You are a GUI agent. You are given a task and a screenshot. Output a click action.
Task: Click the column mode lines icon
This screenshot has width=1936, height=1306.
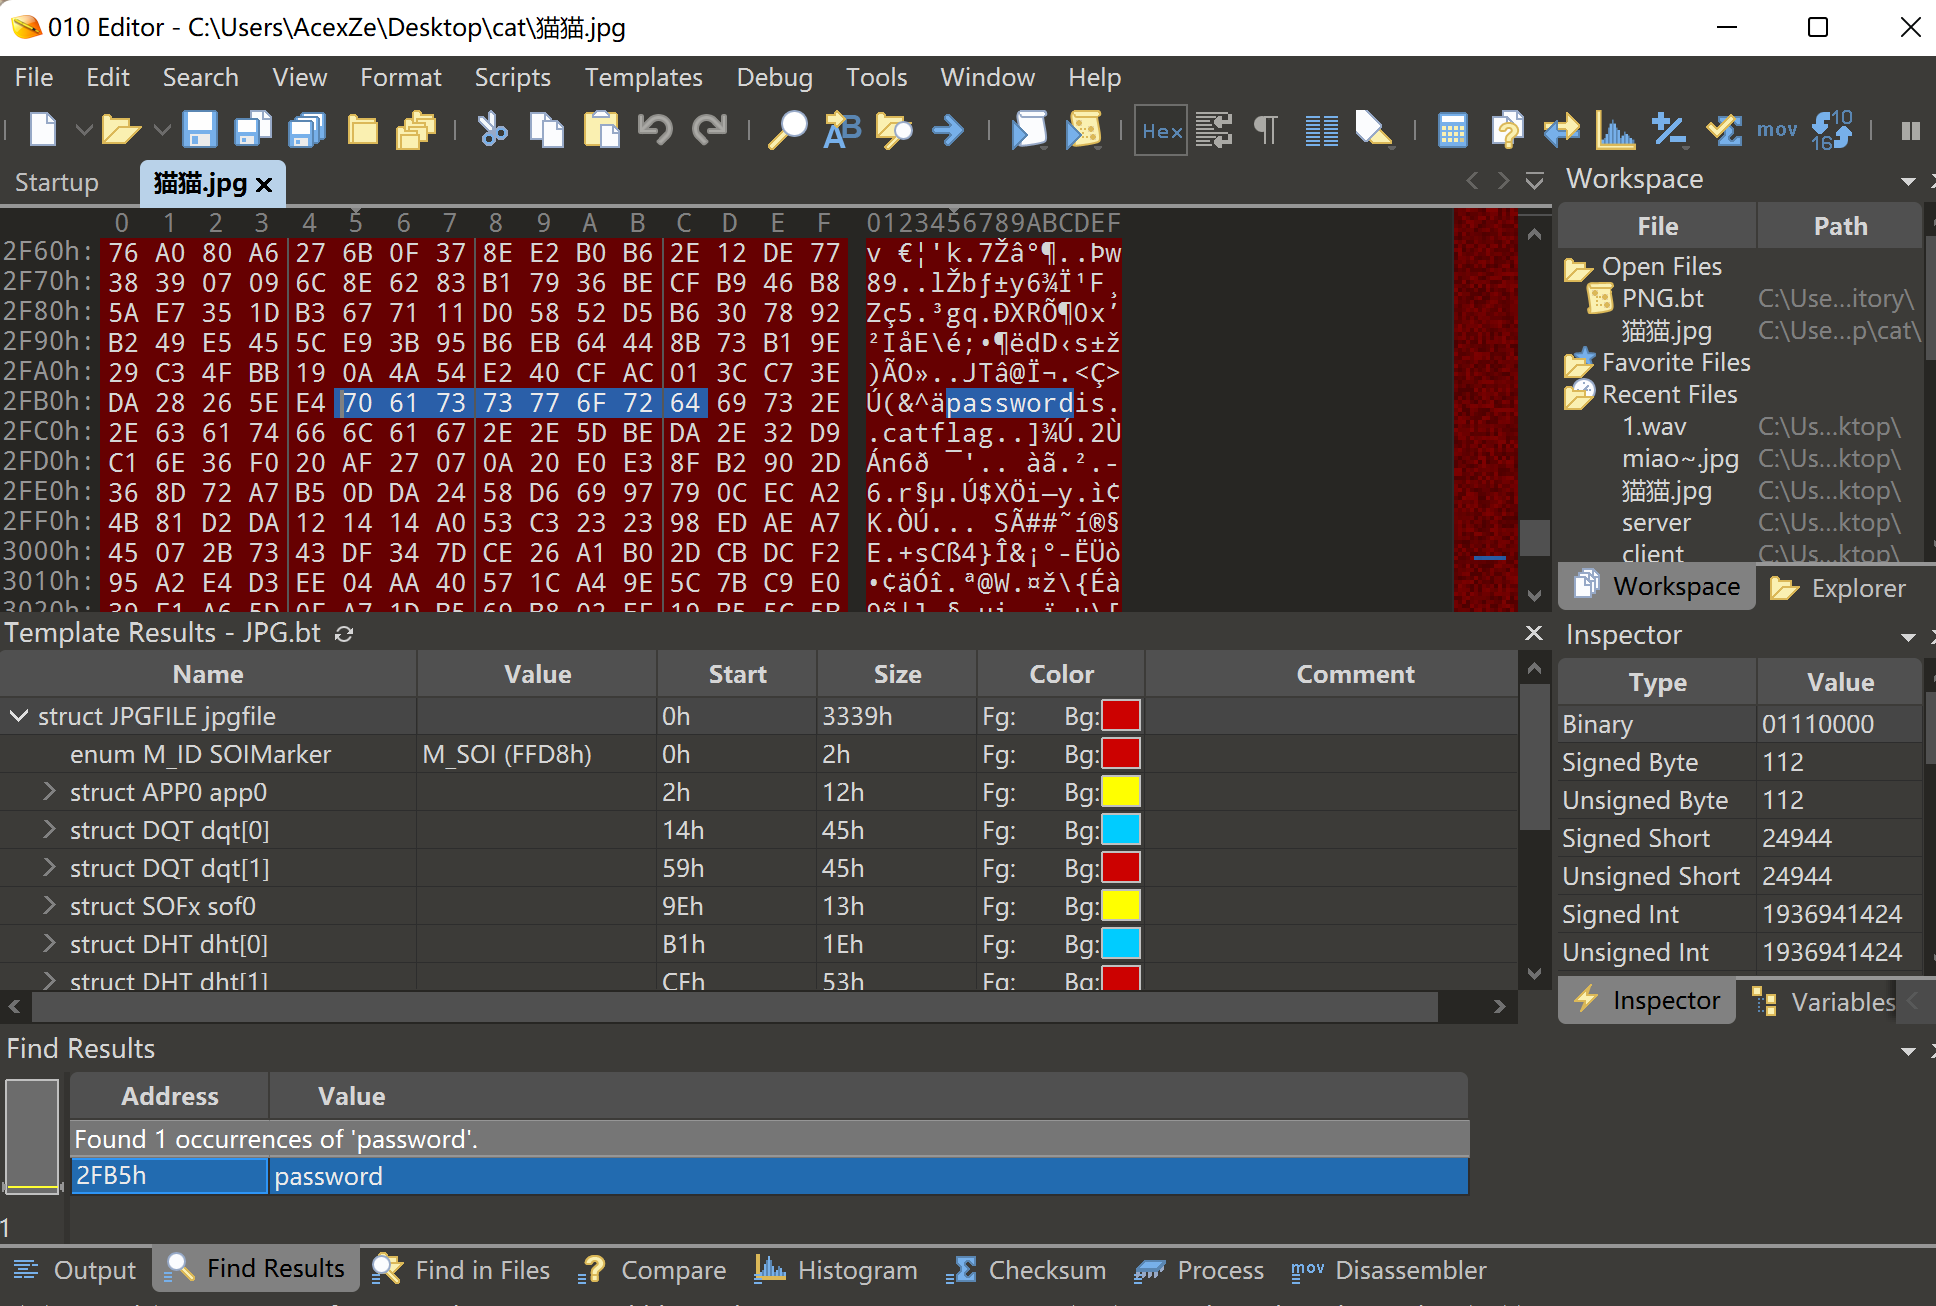pyautogui.click(x=1321, y=130)
